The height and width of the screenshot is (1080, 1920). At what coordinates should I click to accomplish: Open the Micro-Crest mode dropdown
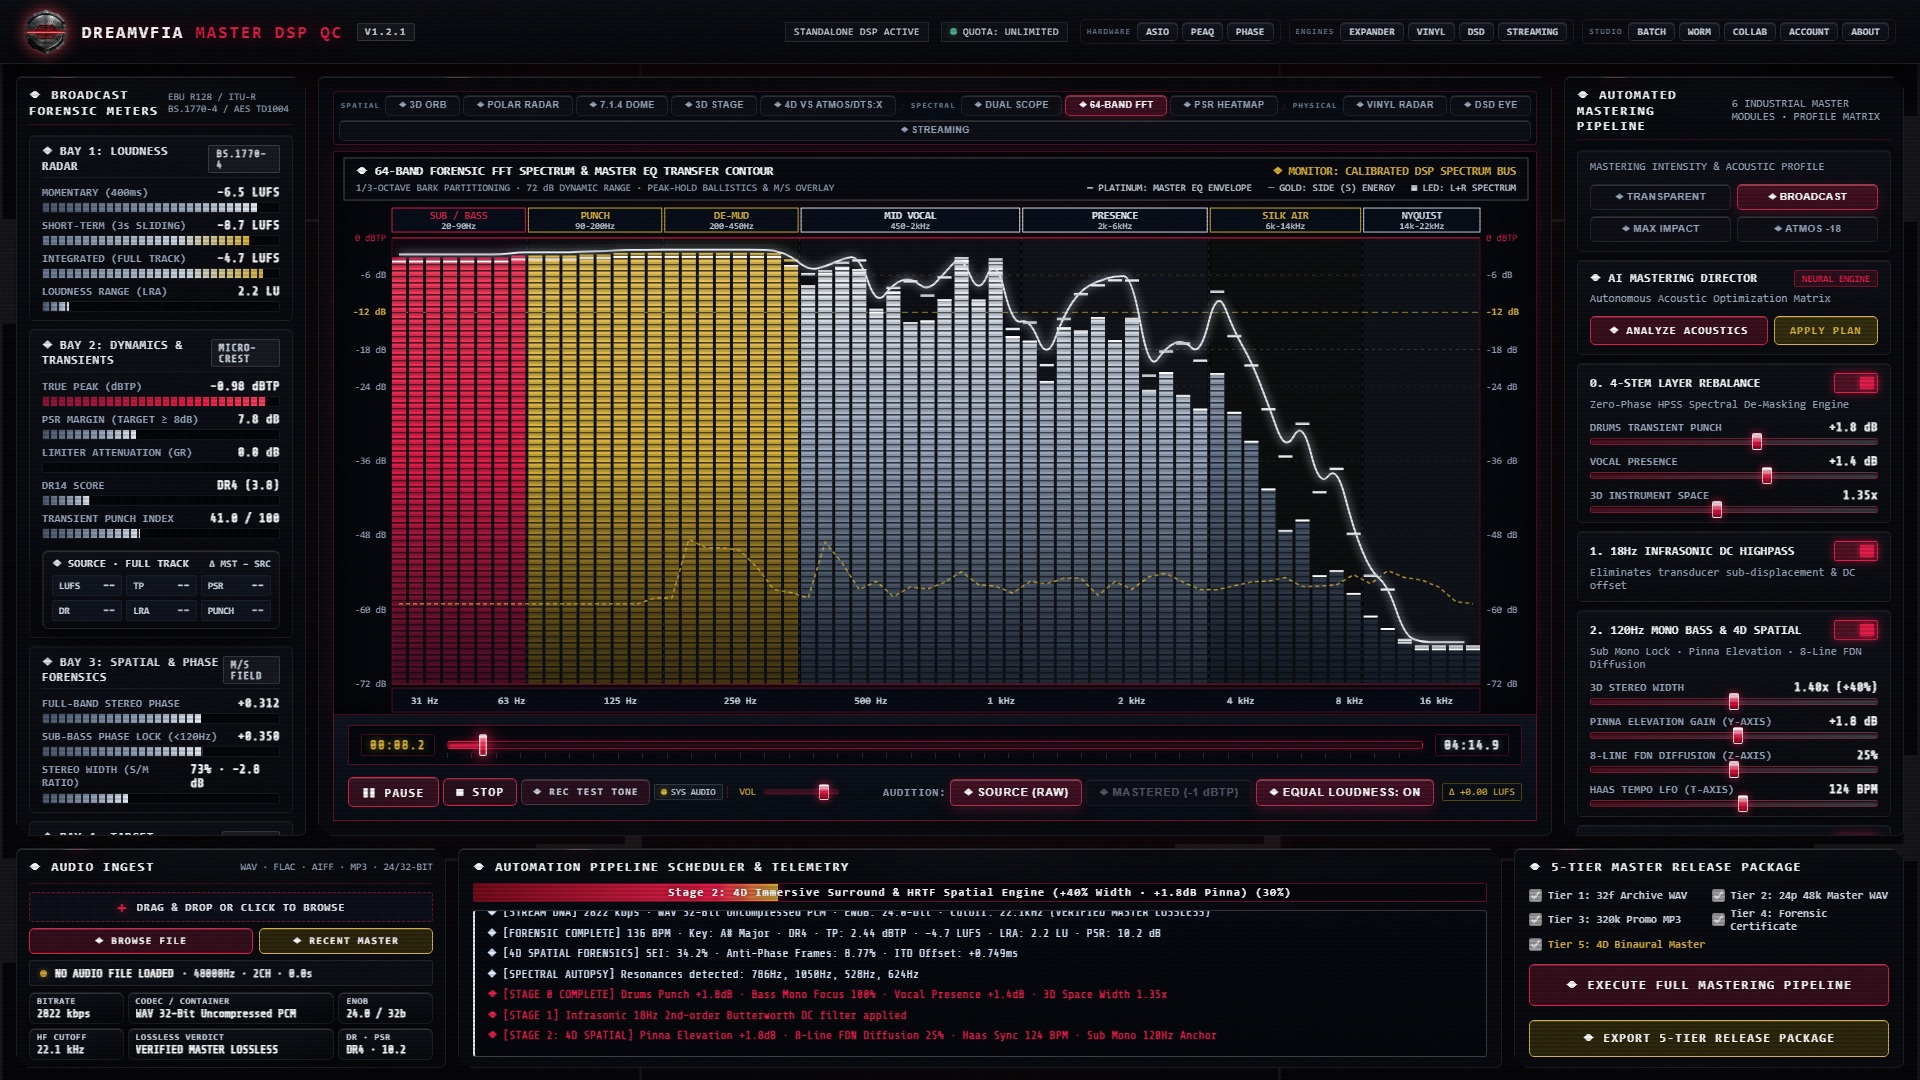tap(245, 353)
